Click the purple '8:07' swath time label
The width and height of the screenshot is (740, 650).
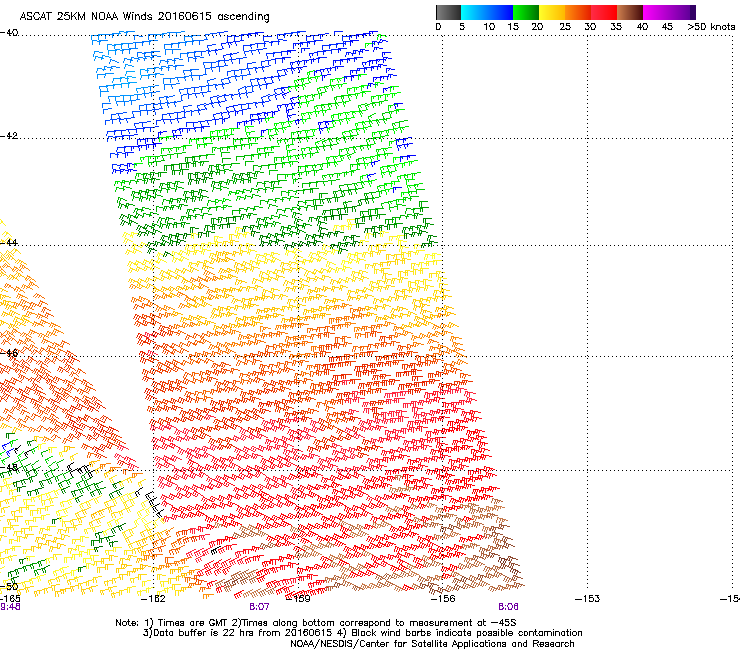259,607
